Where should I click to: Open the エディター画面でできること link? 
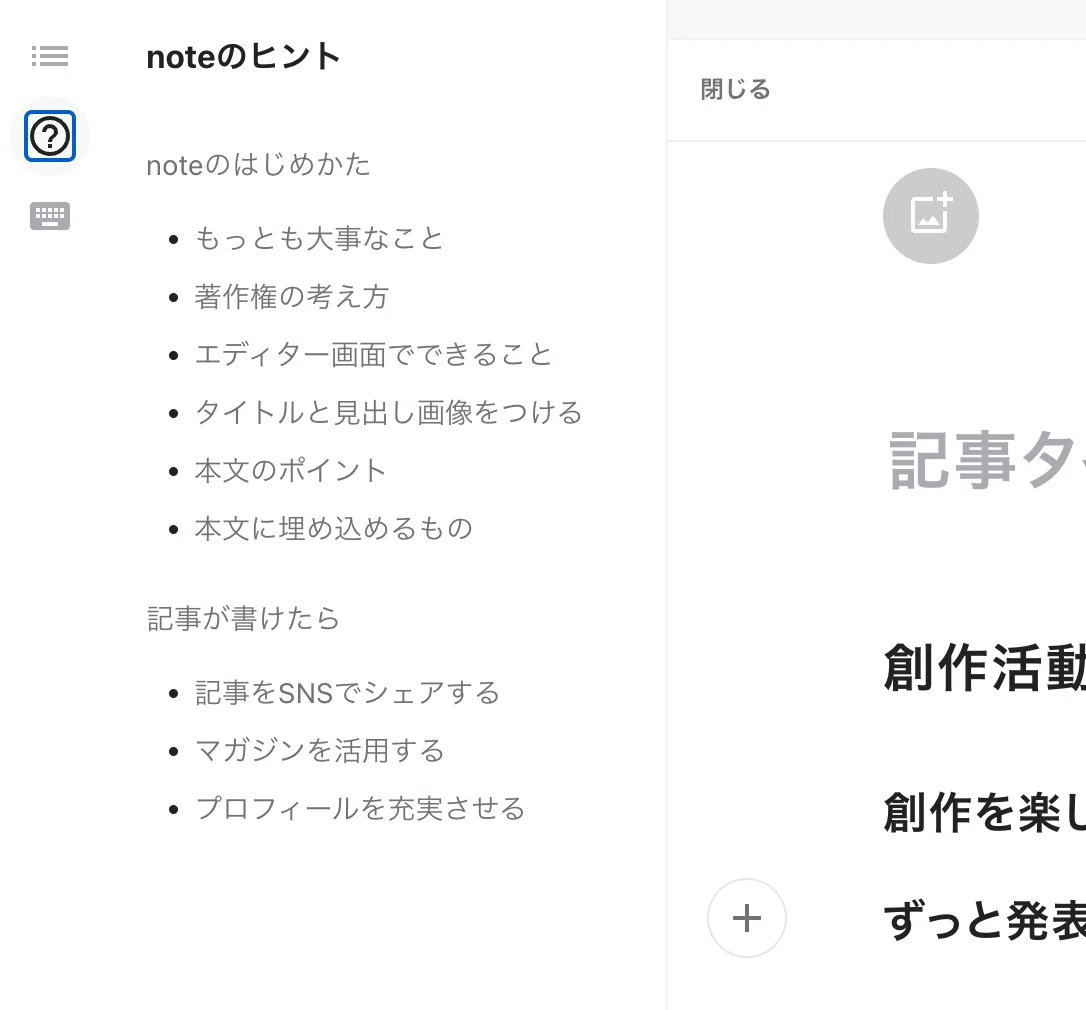(x=373, y=355)
